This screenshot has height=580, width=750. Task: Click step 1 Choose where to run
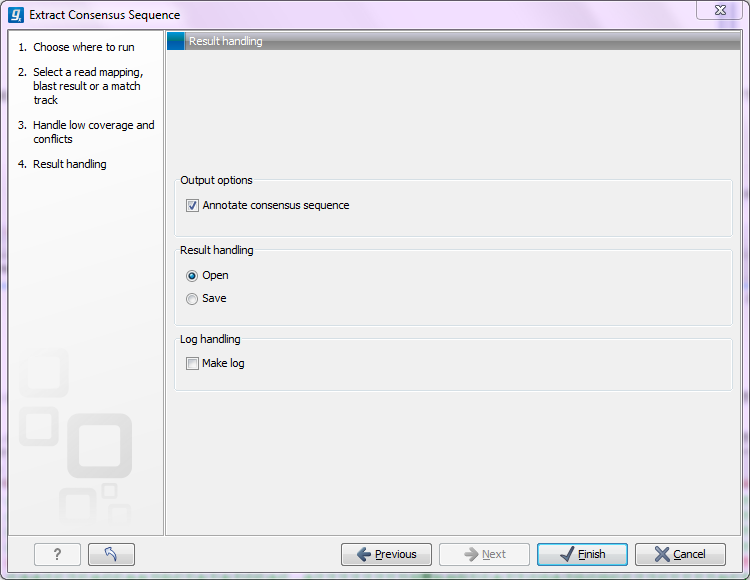coord(84,47)
